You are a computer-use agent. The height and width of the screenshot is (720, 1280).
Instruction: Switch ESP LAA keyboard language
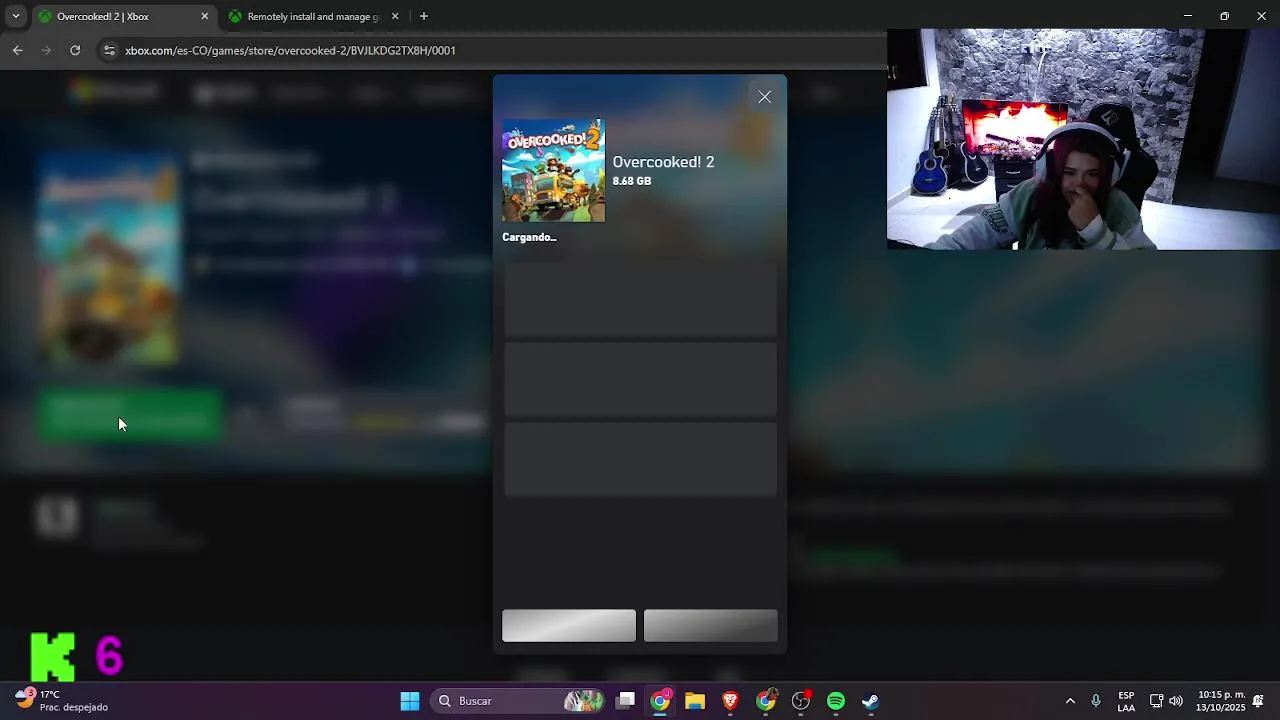(1126, 701)
